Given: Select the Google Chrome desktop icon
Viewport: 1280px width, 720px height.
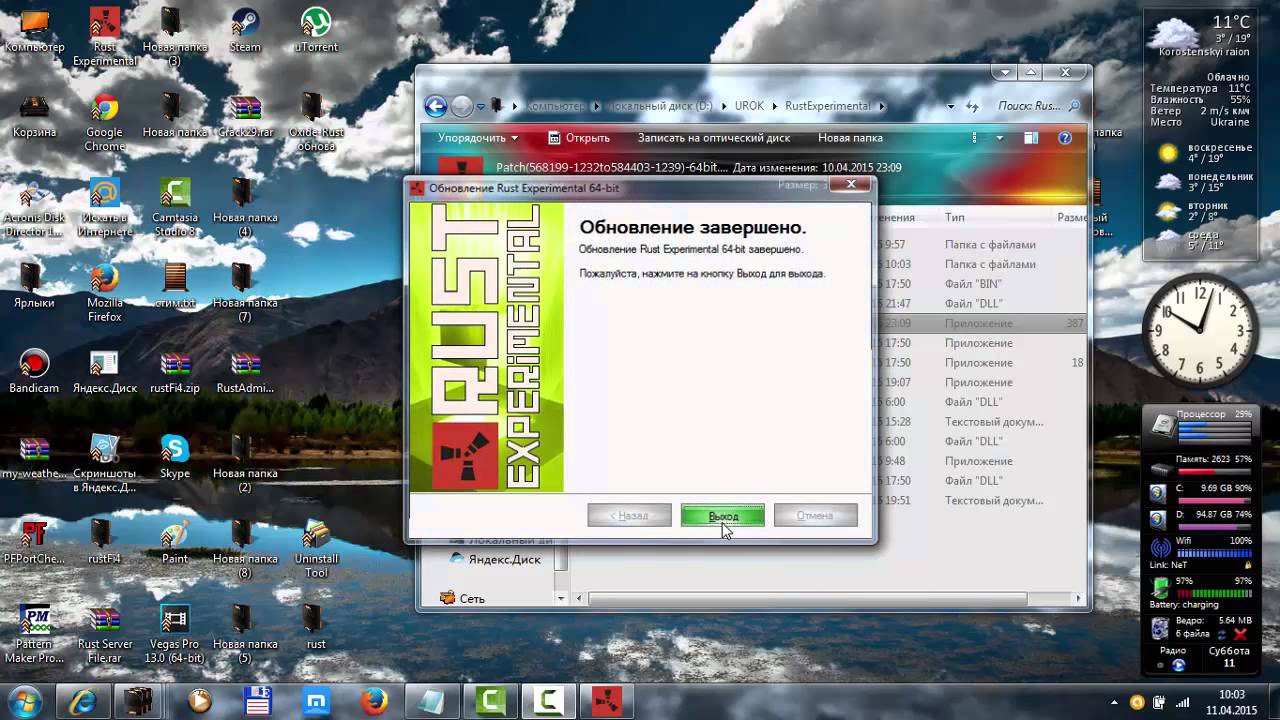Looking at the screenshot, I should click(x=104, y=123).
